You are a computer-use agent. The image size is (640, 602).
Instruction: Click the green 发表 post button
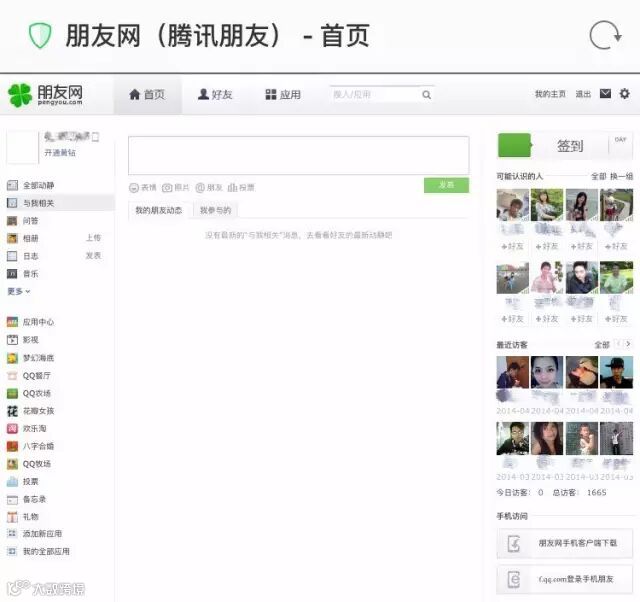click(x=446, y=185)
